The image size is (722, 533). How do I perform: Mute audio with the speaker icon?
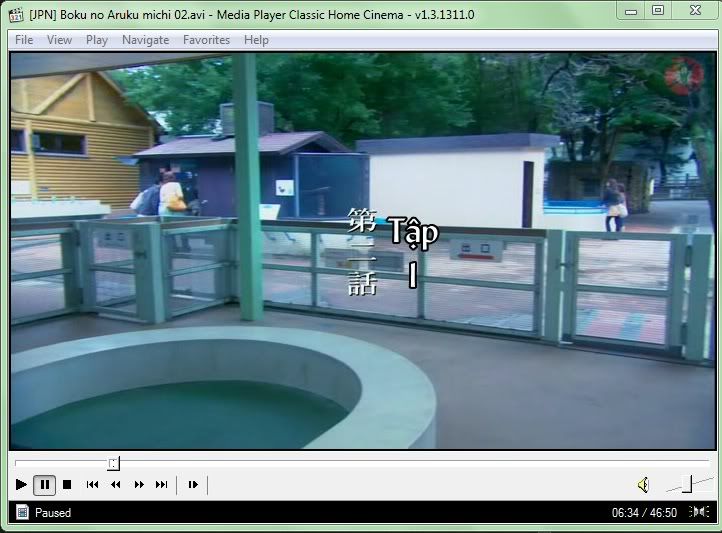click(643, 485)
